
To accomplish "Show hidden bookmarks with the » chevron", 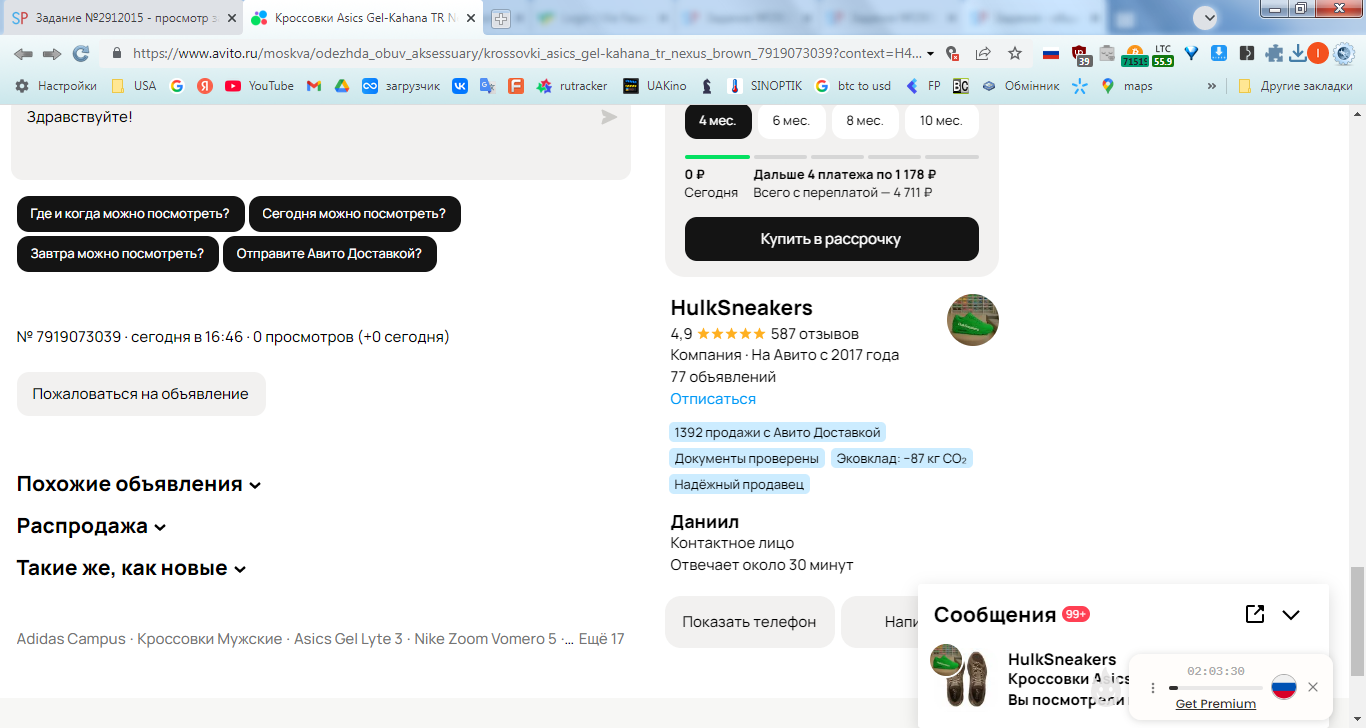I will (1212, 86).
